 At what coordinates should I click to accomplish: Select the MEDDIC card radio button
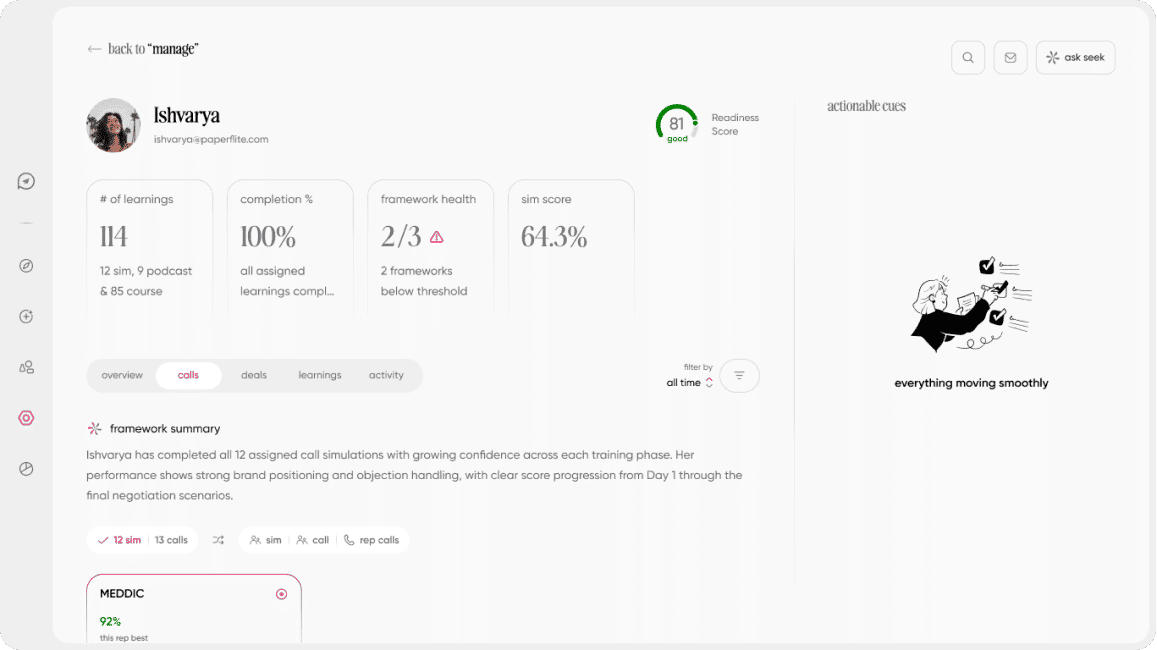coord(281,594)
